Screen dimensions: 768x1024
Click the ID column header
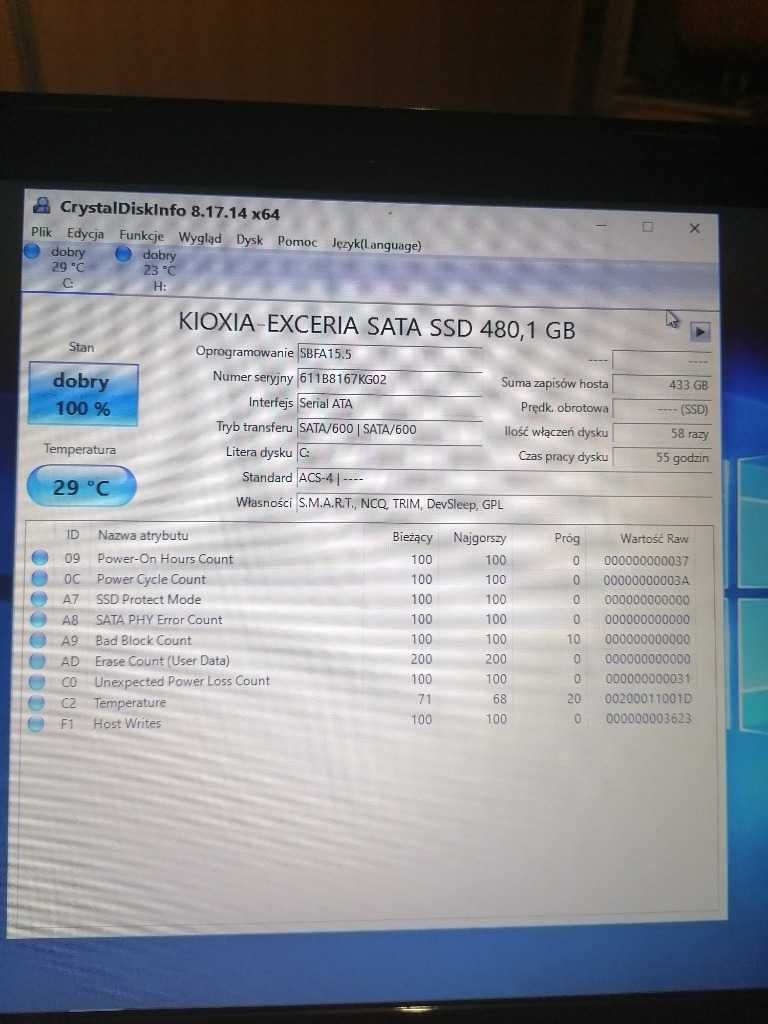pos(72,534)
